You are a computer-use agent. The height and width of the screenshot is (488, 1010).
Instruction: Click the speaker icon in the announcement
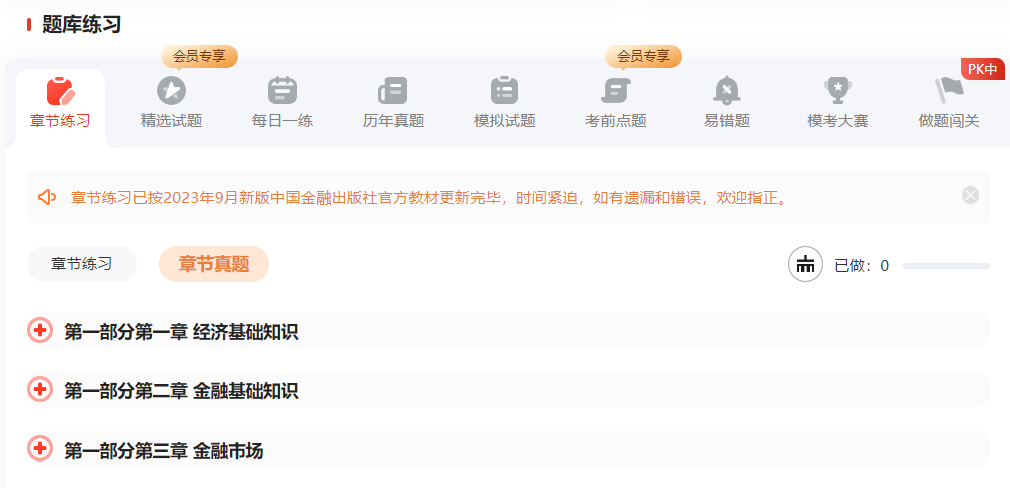[x=47, y=196]
